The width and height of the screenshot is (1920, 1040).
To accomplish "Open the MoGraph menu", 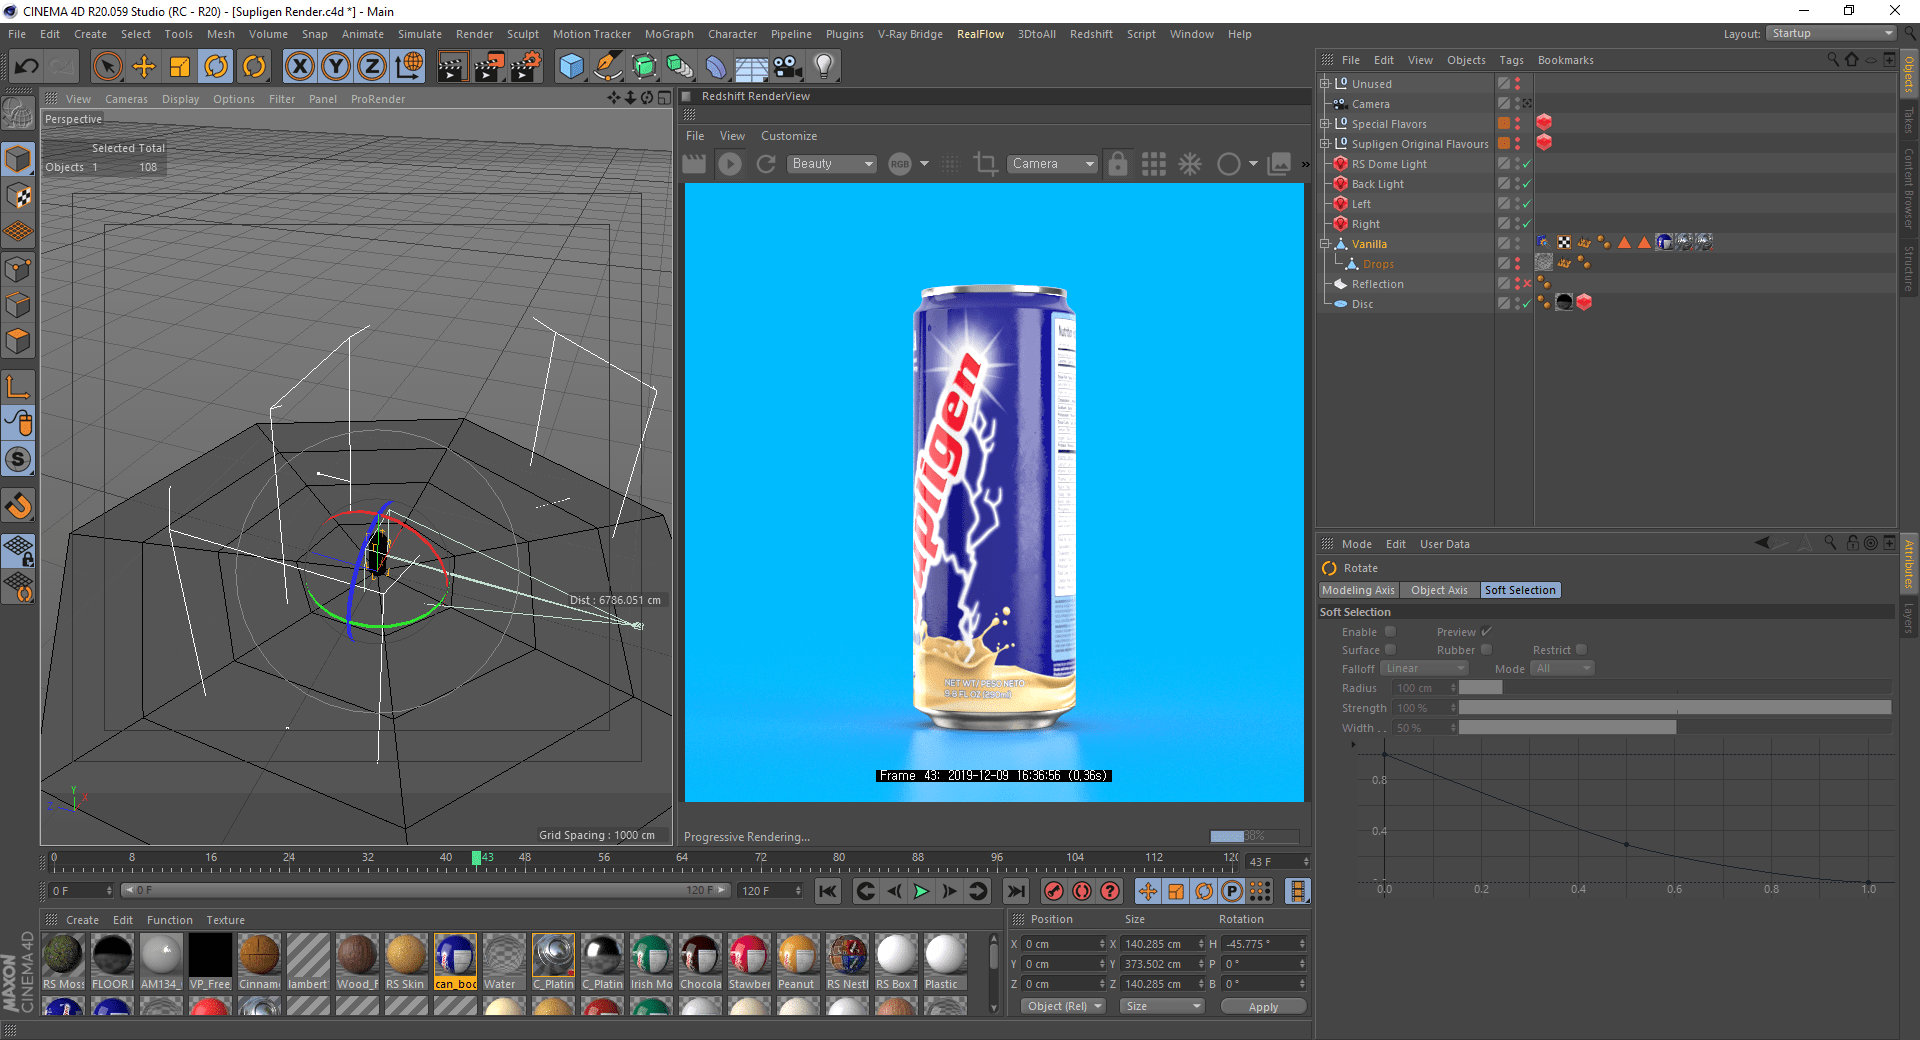I will click(668, 34).
